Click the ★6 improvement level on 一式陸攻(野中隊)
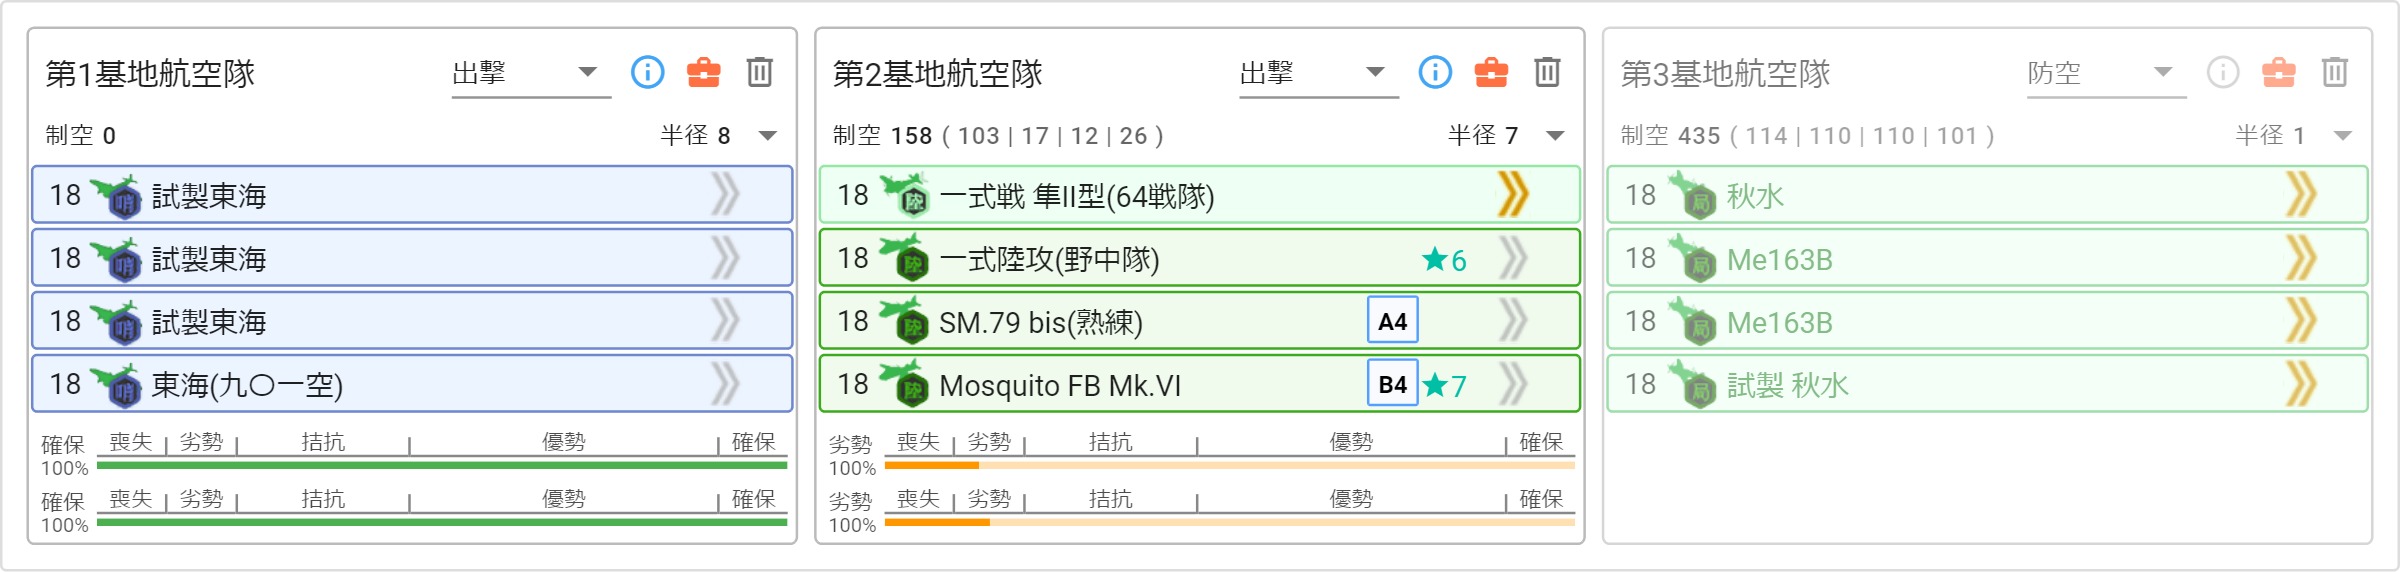This screenshot has width=2400, height=572. pyautogui.click(x=1444, y=260)
